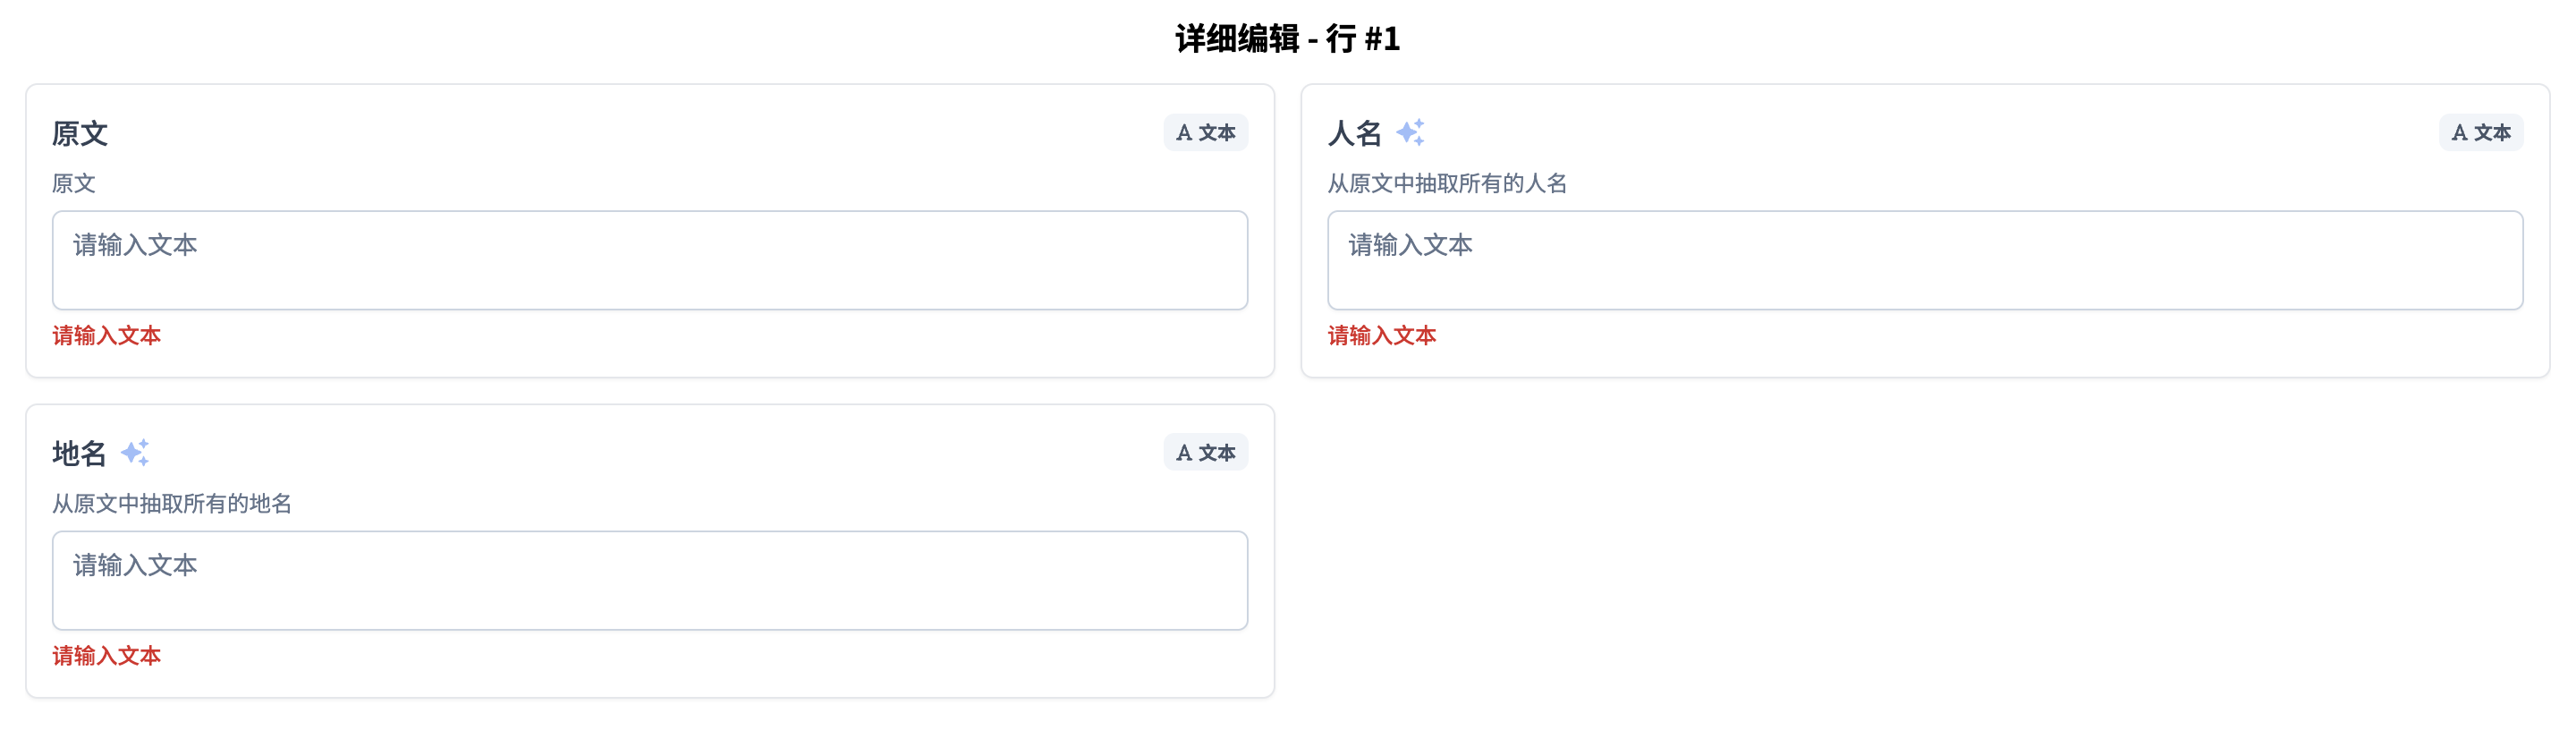
Task: Click the A 文本 type badge on 原文 card
Action: (1207, 131)
